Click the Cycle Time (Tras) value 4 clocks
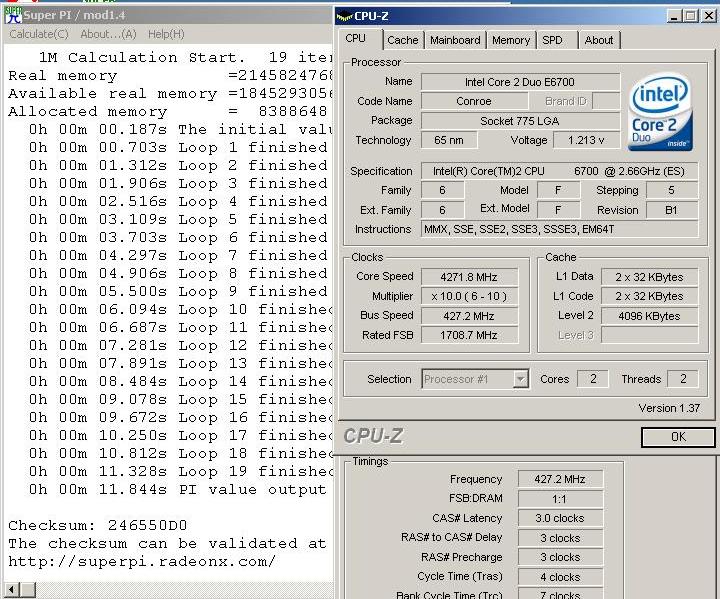Viewport: 720px width, 599px height. [x=560, y=577]
